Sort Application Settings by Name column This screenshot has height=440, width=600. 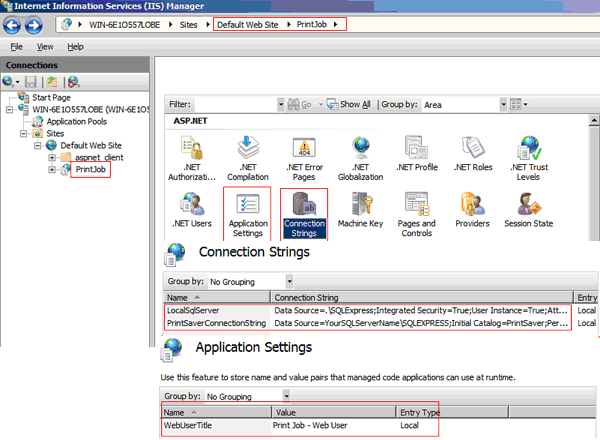216,412
